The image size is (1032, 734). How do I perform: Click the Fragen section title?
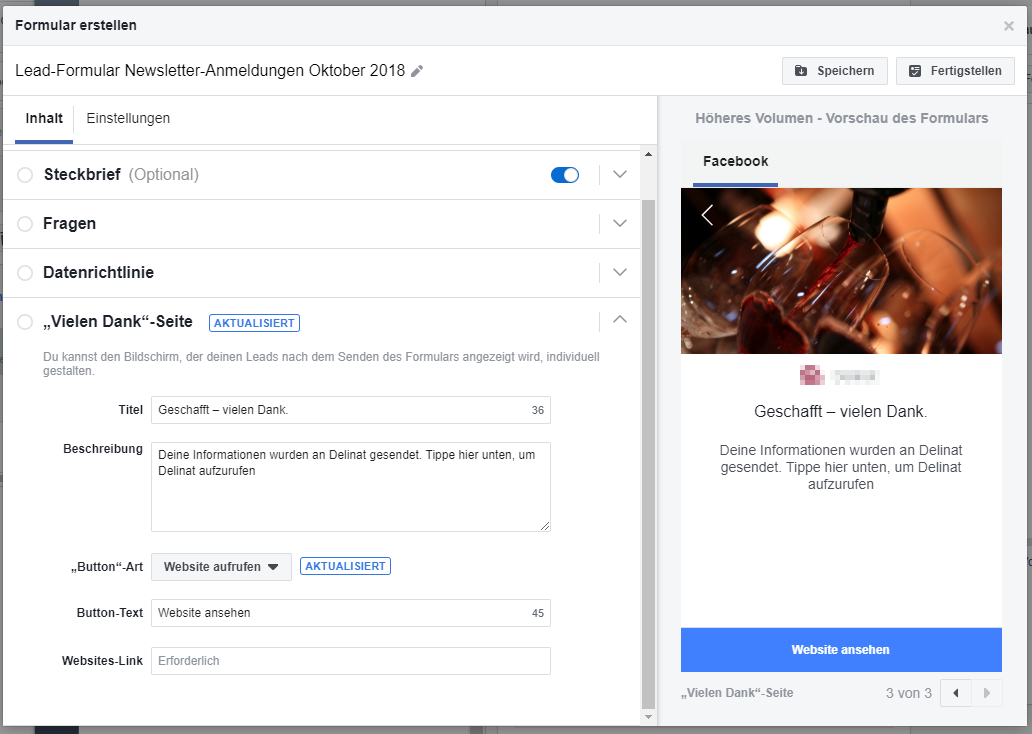coord(69,224)
